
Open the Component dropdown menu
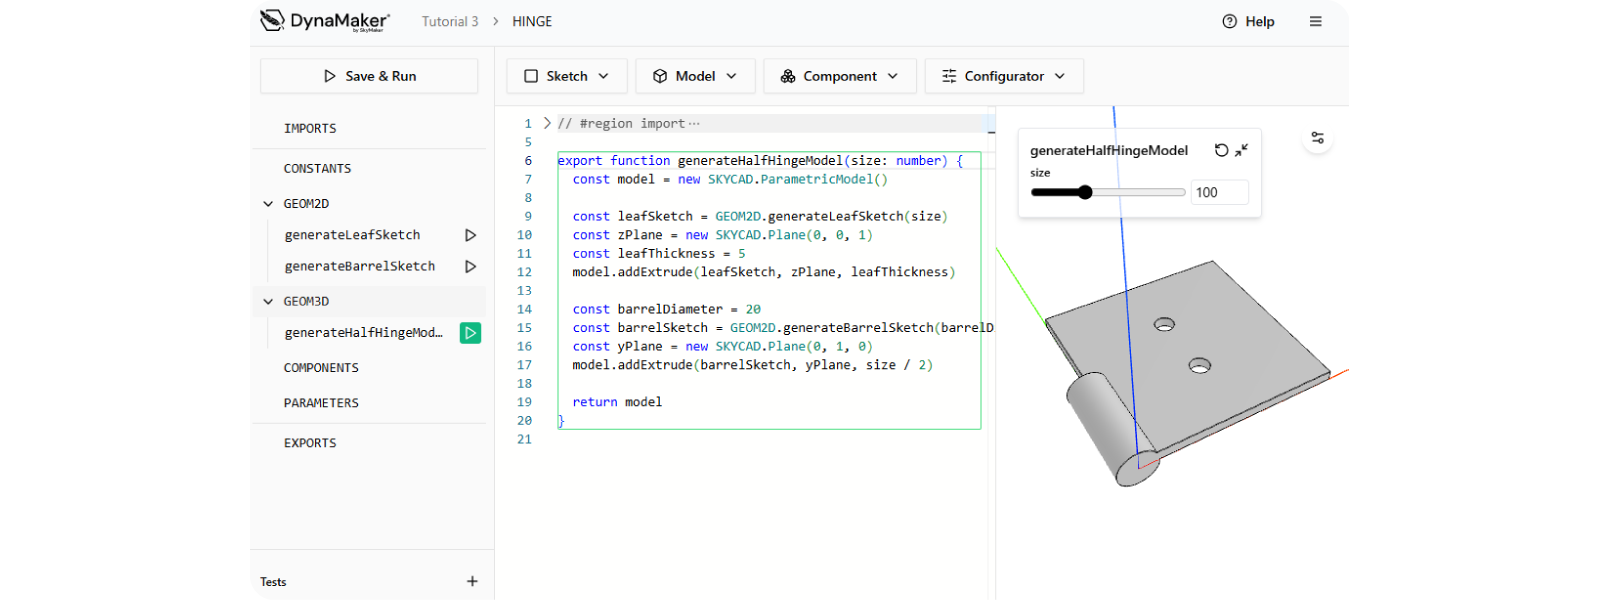pos(839,76)
